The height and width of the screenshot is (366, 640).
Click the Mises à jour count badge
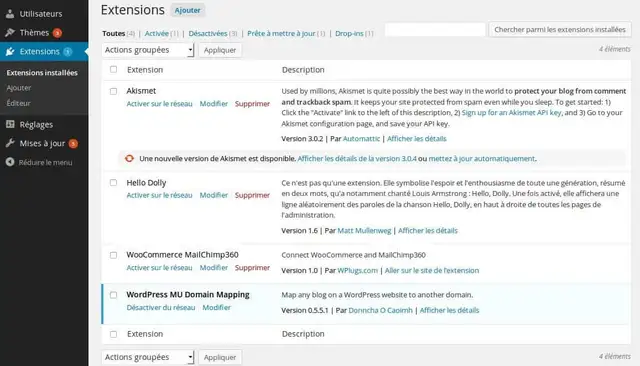click(x=73, y=144)
